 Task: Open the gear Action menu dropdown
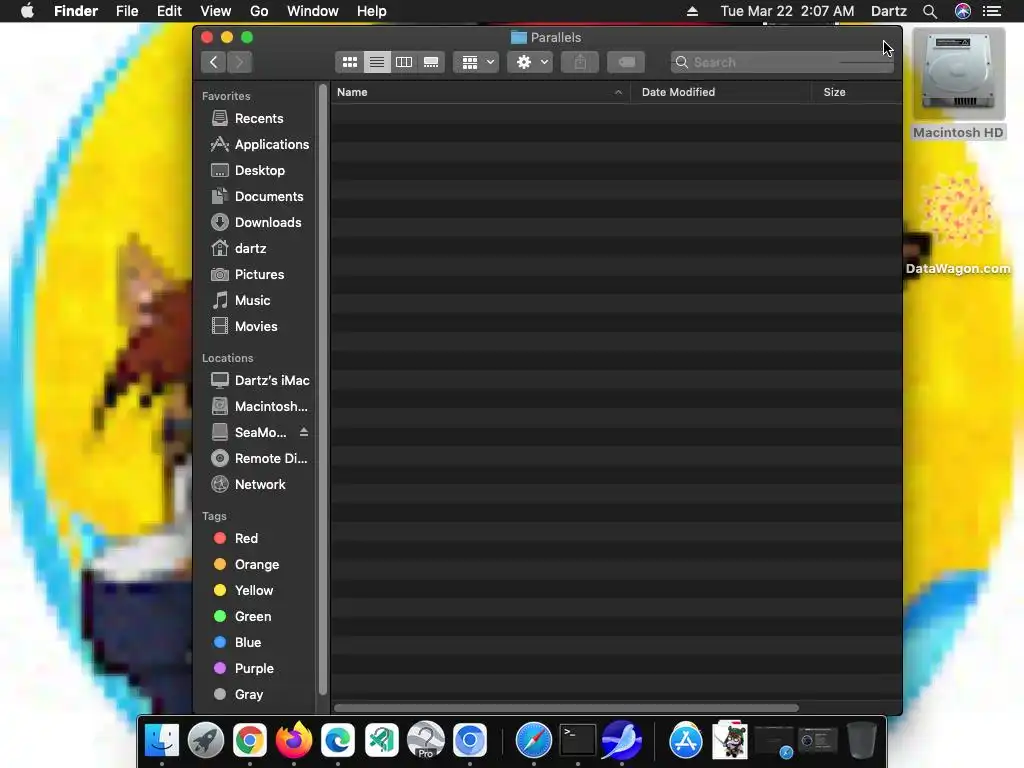coord(530,62)
